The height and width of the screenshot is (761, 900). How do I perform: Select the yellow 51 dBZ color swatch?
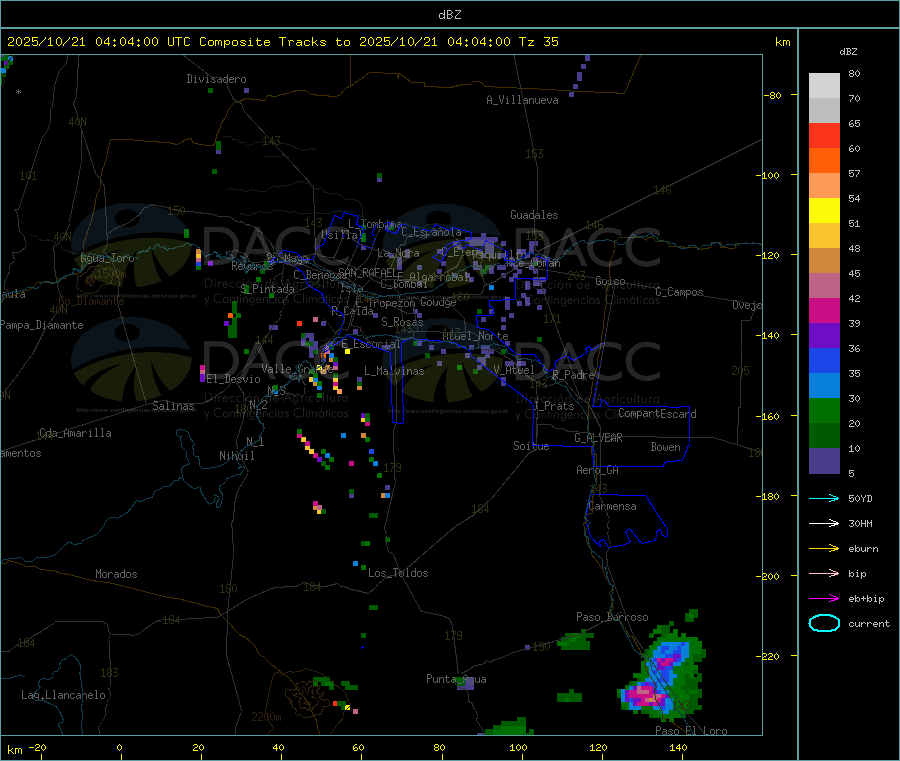[x=824, y=211]
